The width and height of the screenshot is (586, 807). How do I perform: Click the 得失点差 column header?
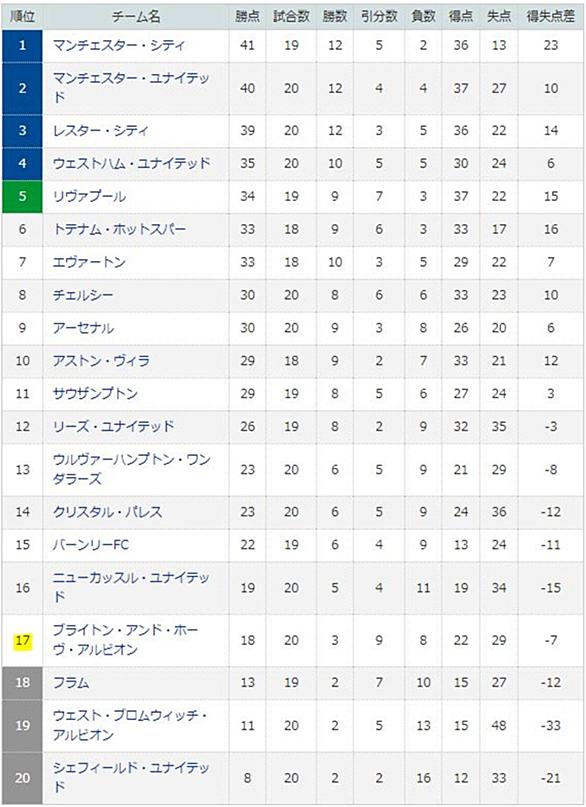pyautogui.click(x=551, y=16)
